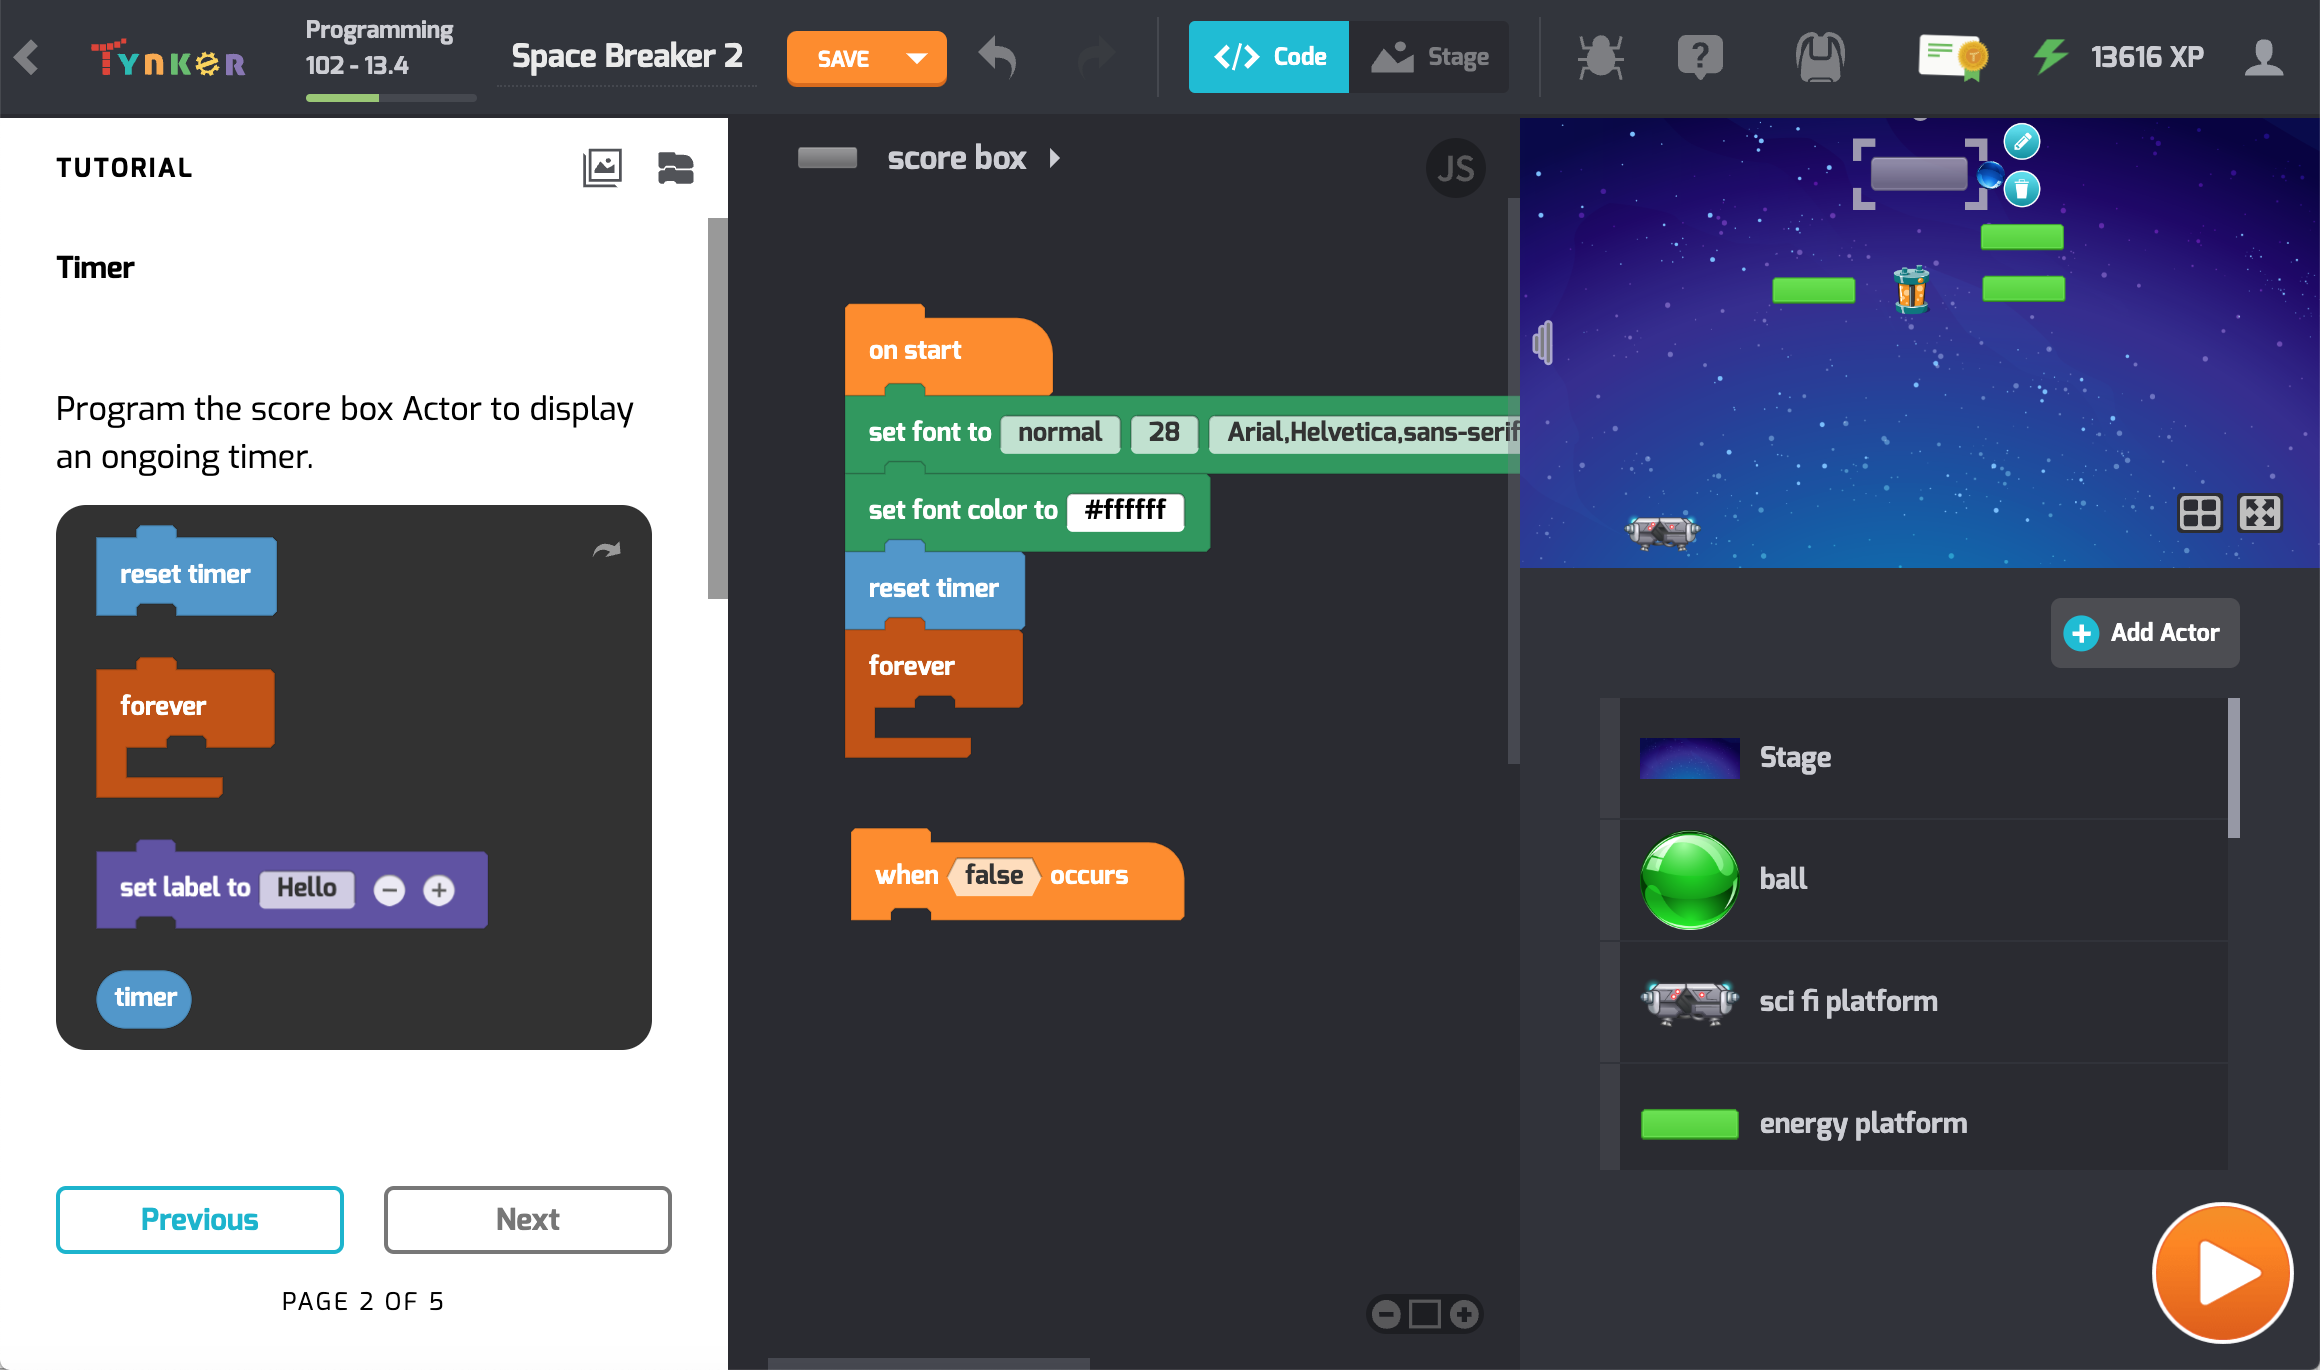
Task: Switch to the Code tab
Action: pos(1269,57)
